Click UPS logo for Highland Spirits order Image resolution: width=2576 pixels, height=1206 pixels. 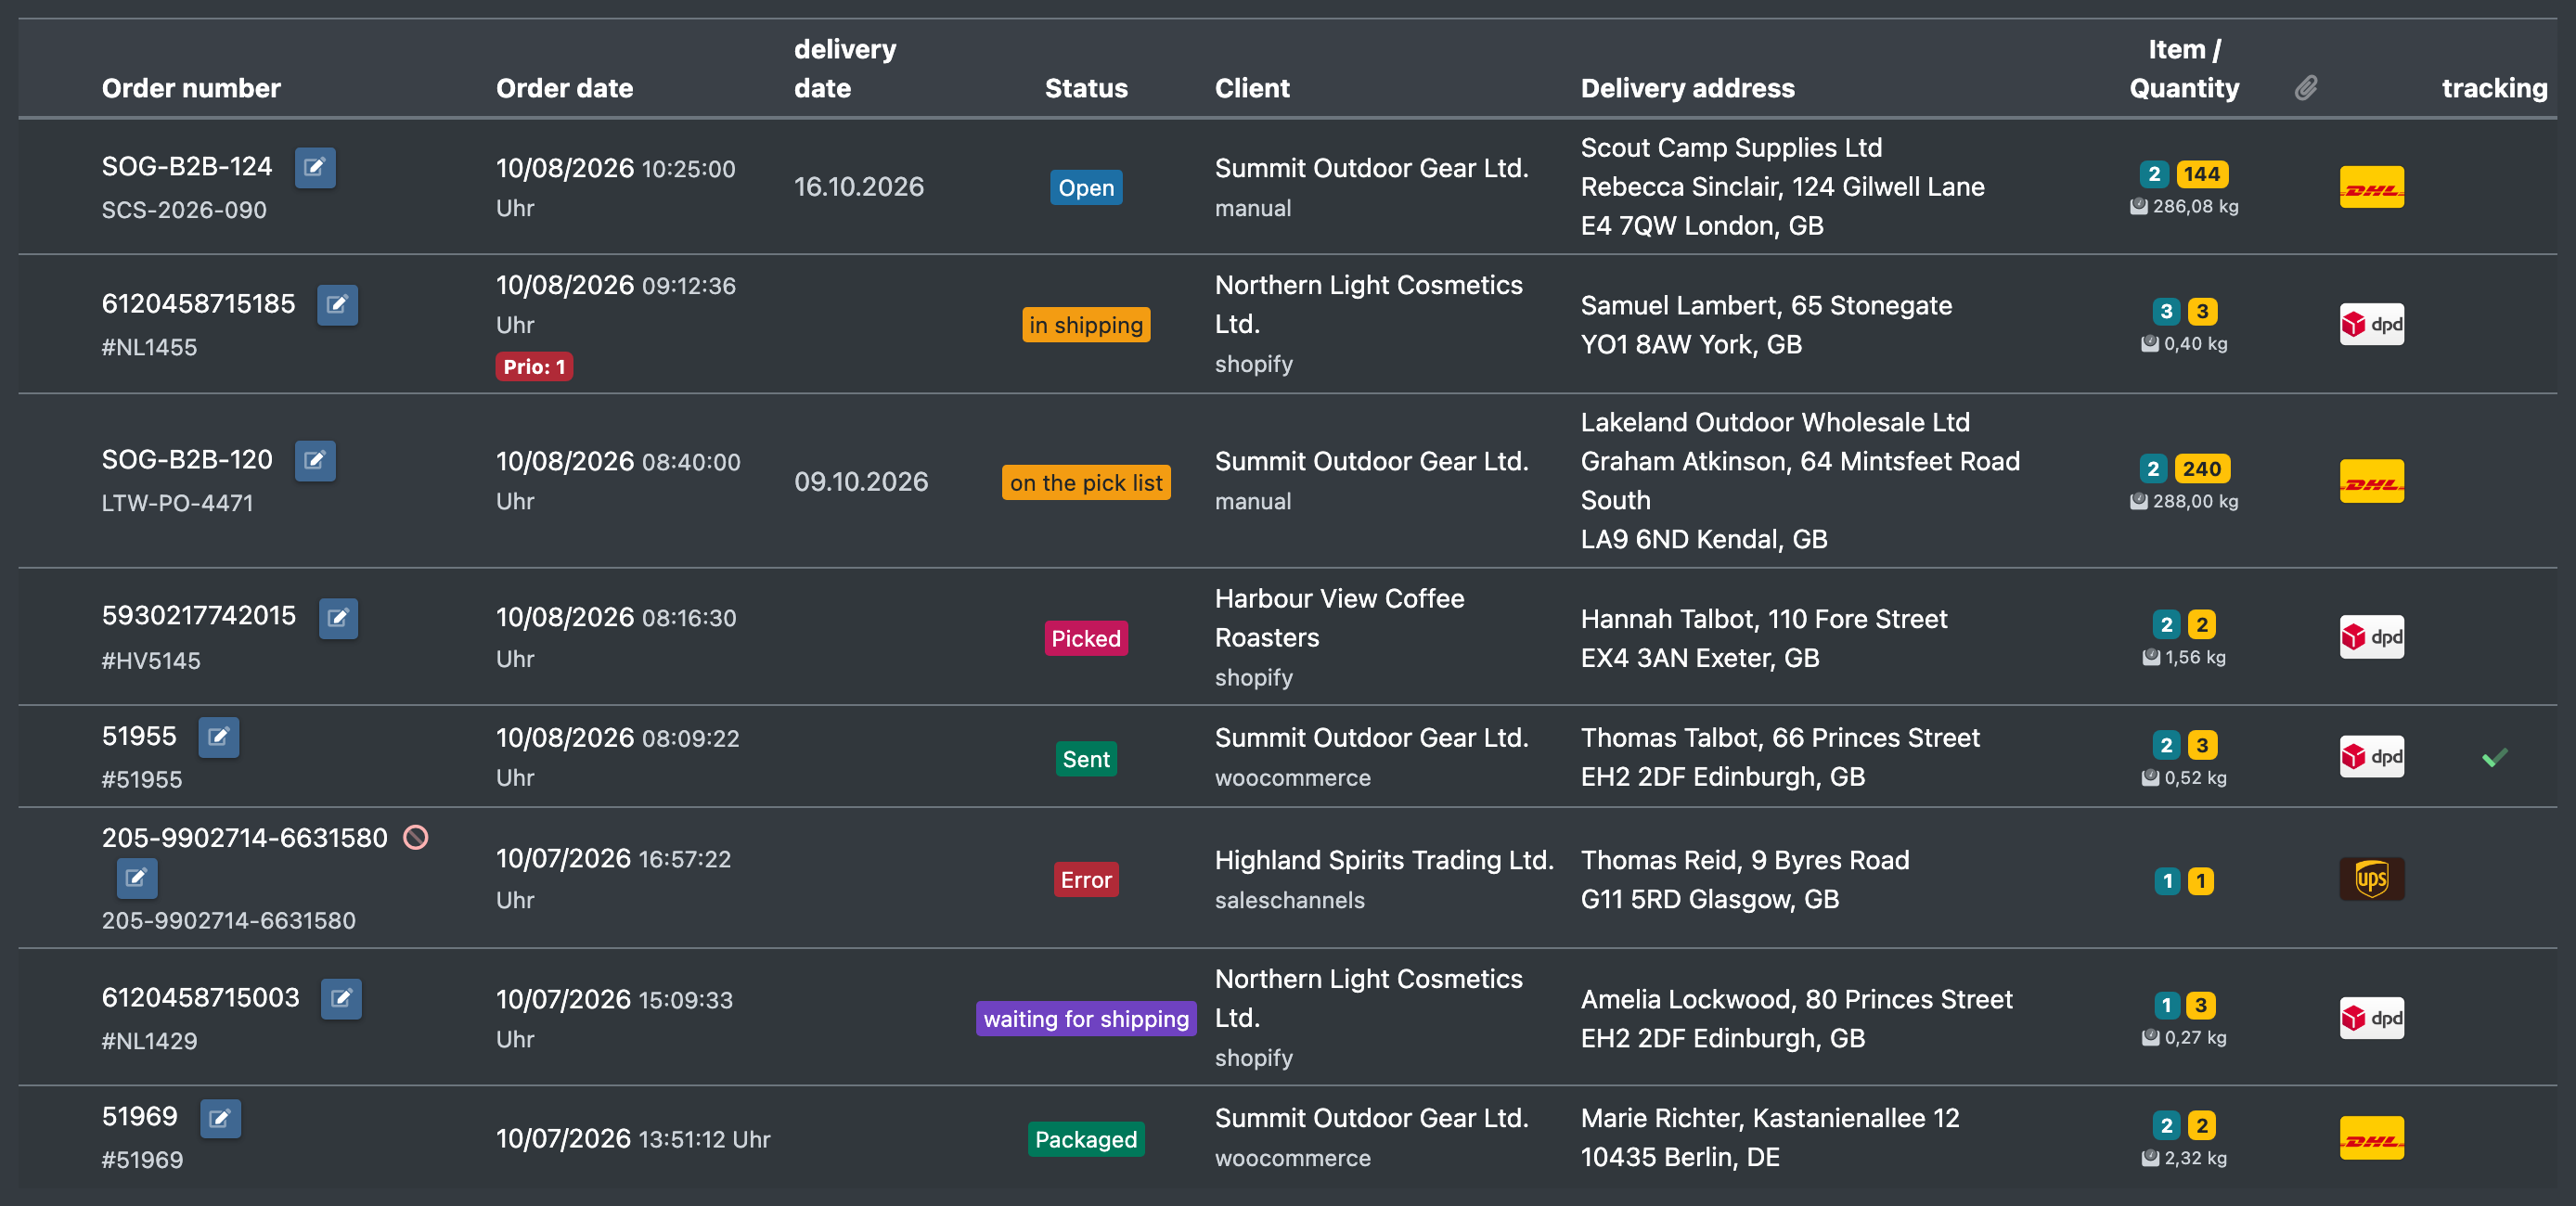(2371, 879)
